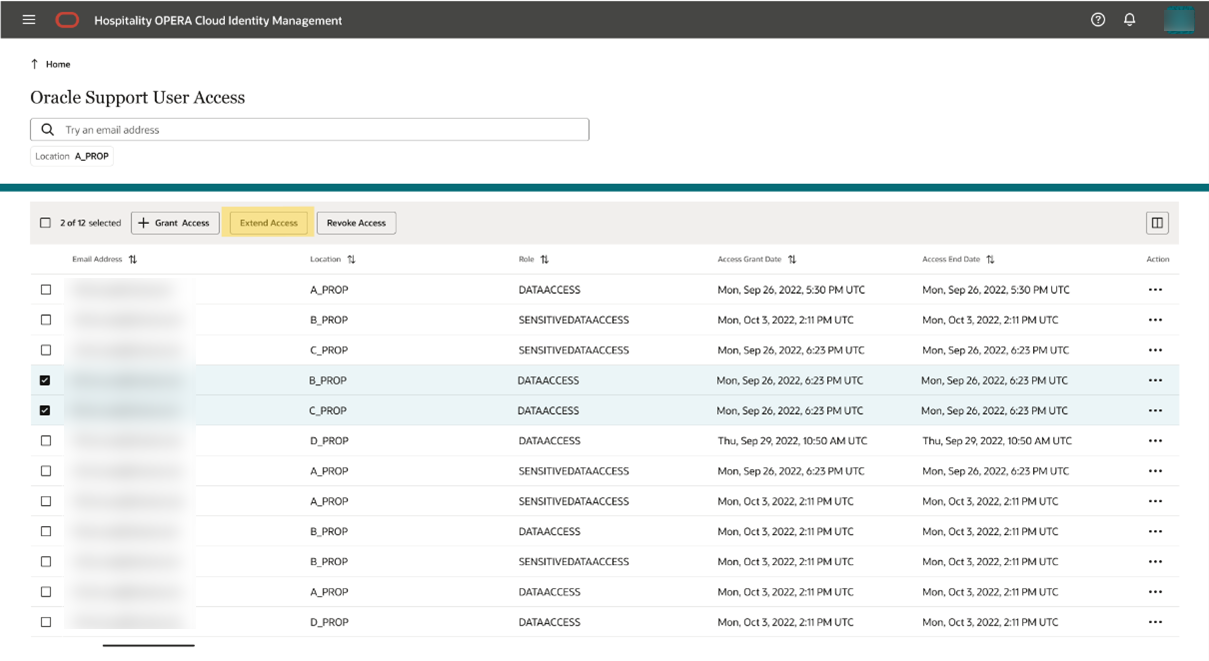Check the checkbox for the first D_PROP row
1209x661 pixels.
point(45,440)
